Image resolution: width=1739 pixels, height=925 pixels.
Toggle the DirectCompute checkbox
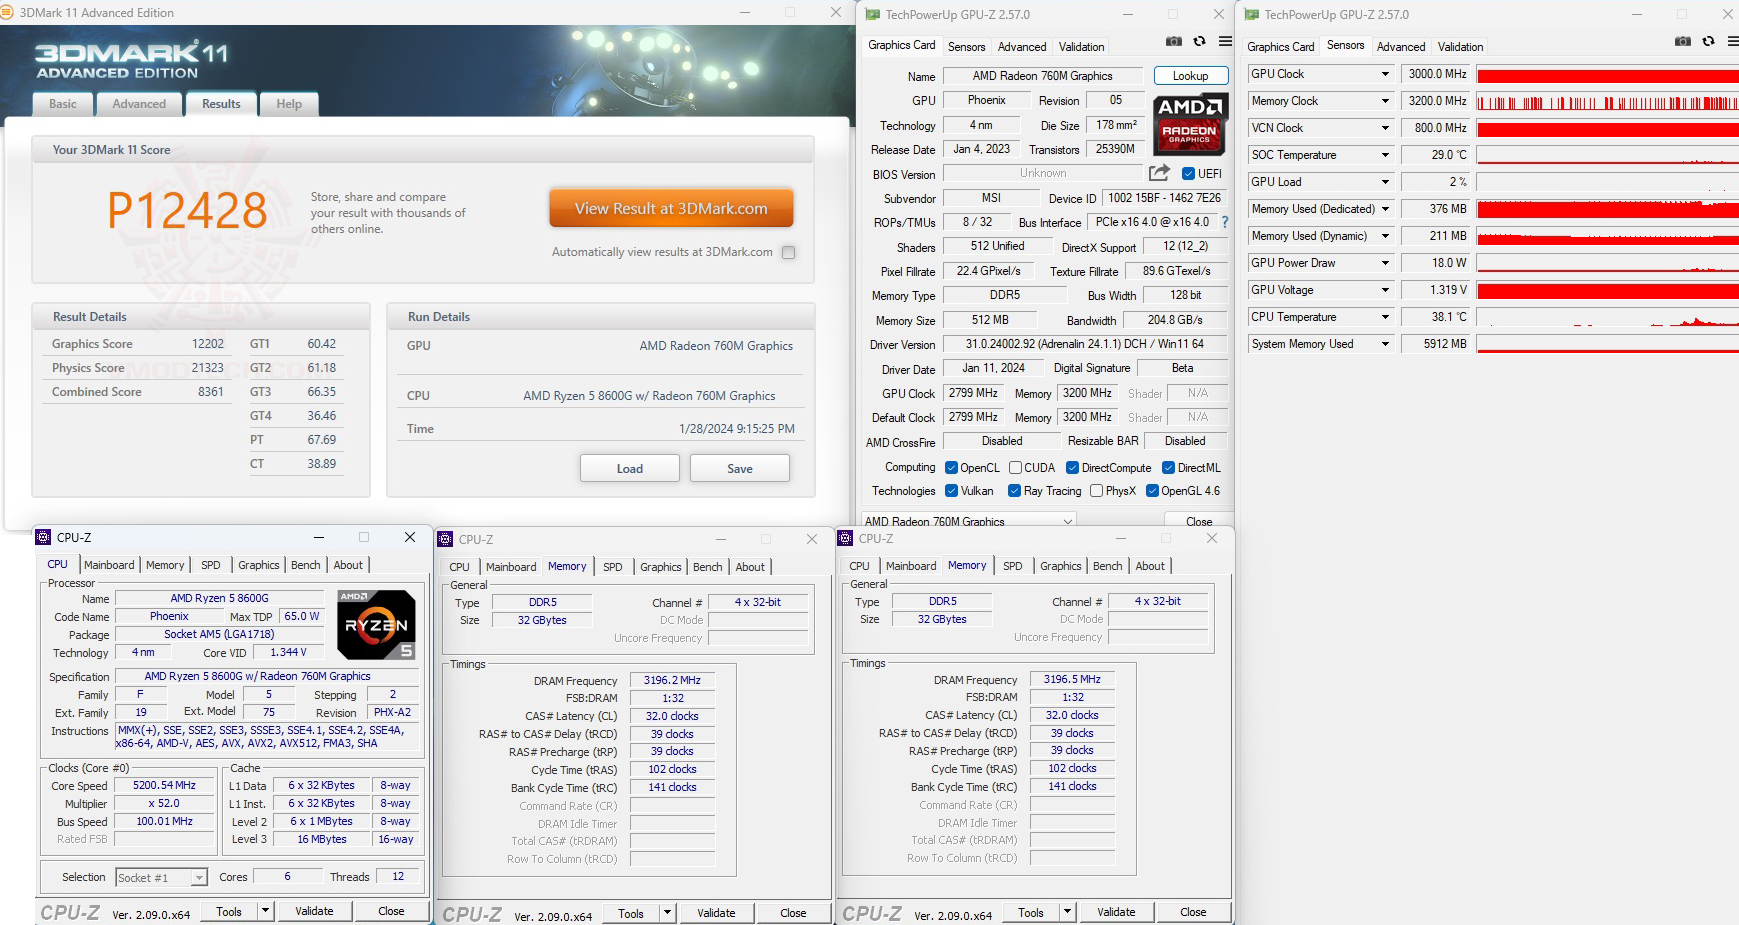click(1073, 468)
